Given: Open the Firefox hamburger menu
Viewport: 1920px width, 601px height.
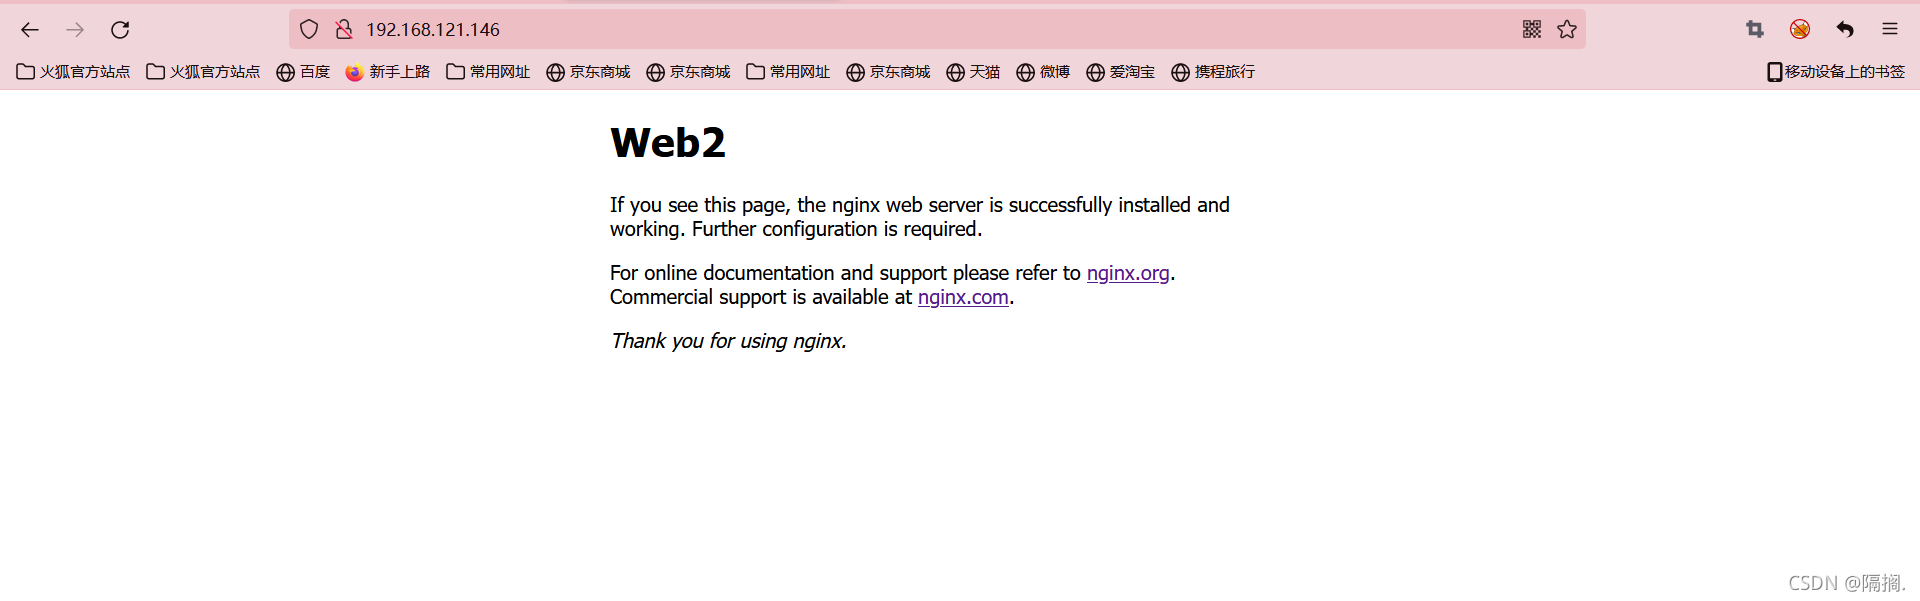Looking at the screenshot, I should coord(1890,30).
